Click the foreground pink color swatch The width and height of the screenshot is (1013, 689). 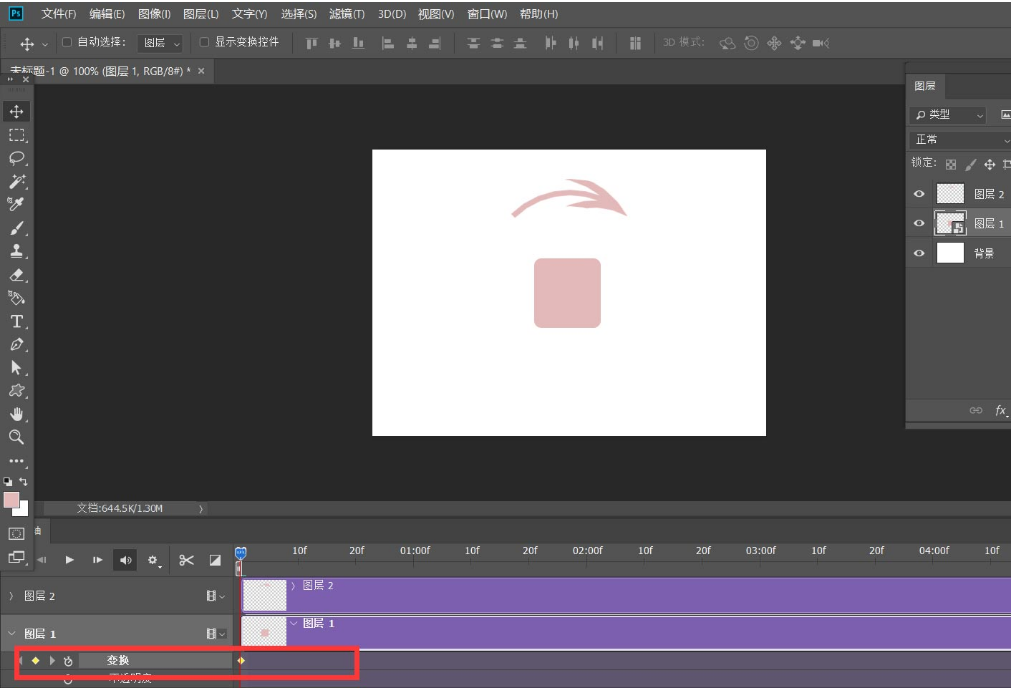[x=12, y=499]
